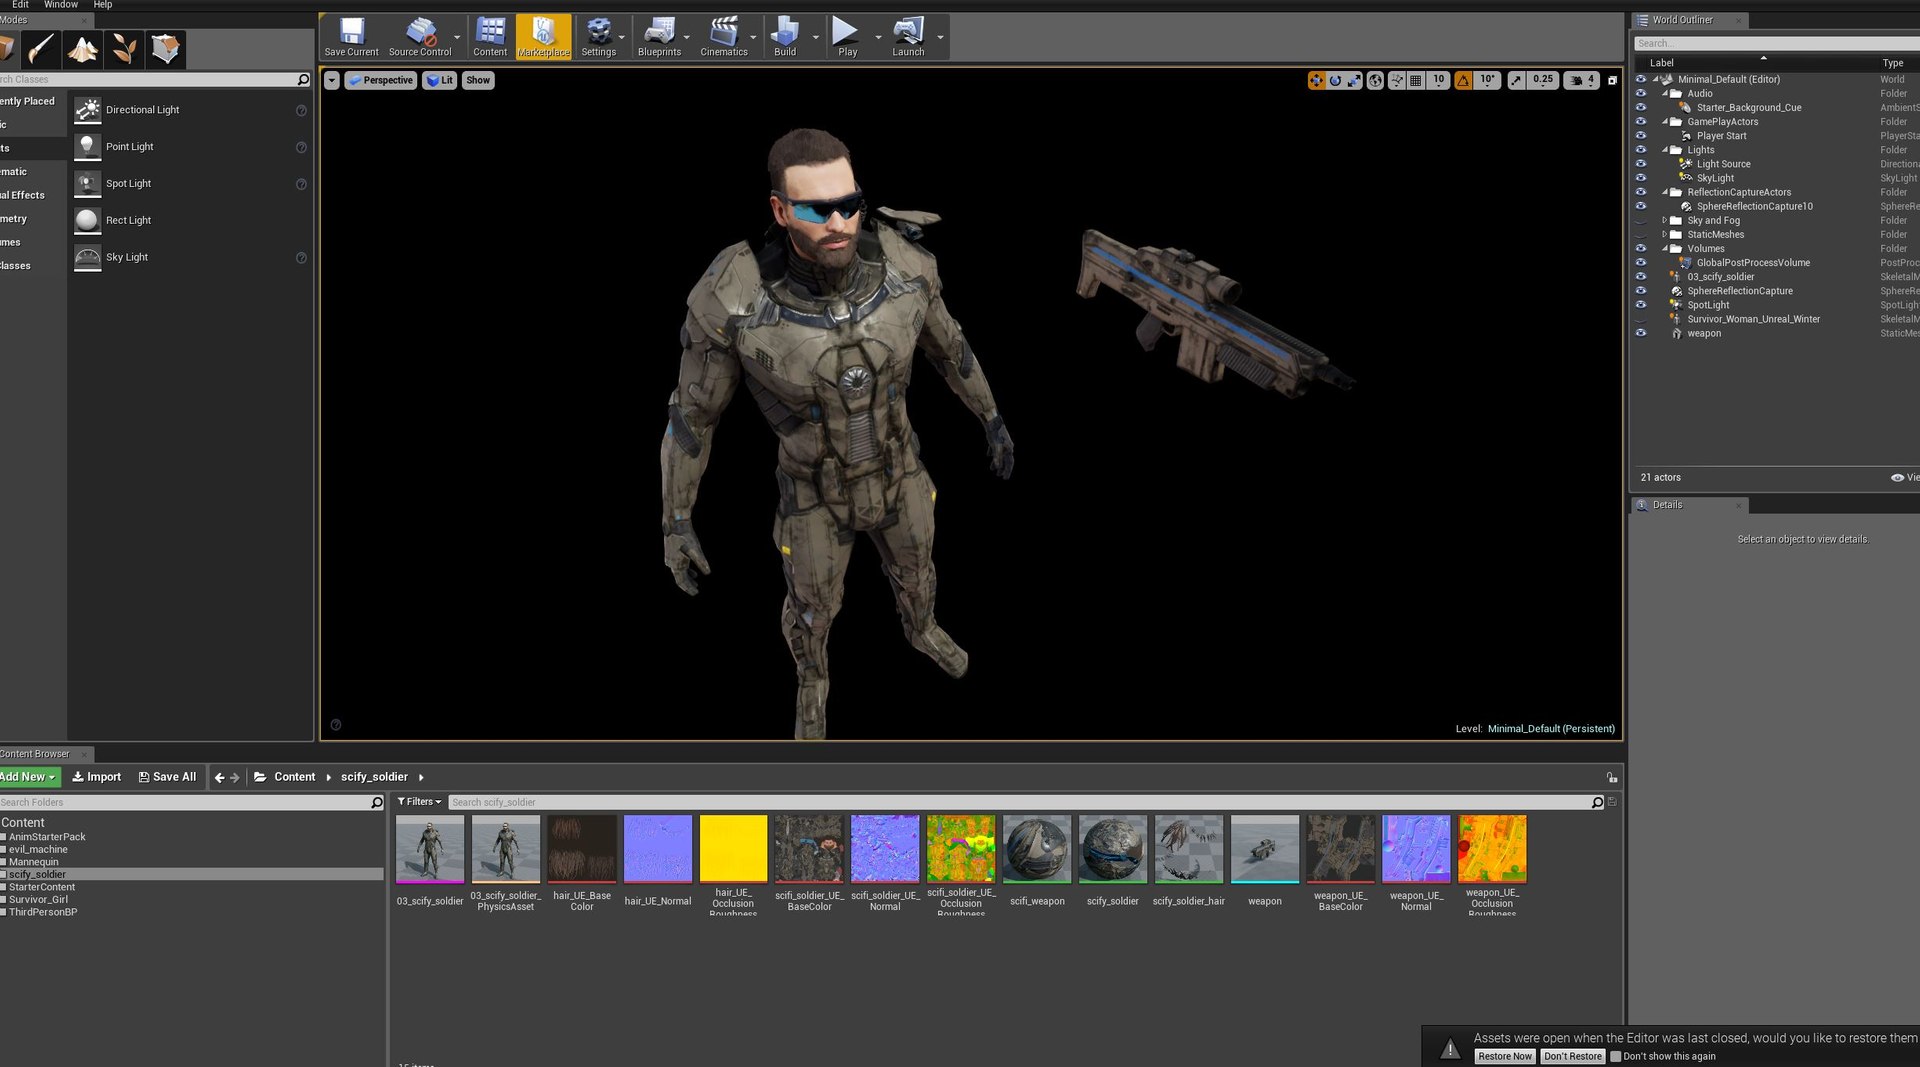Open viewport options dropdown arrow

click(332, 80)
